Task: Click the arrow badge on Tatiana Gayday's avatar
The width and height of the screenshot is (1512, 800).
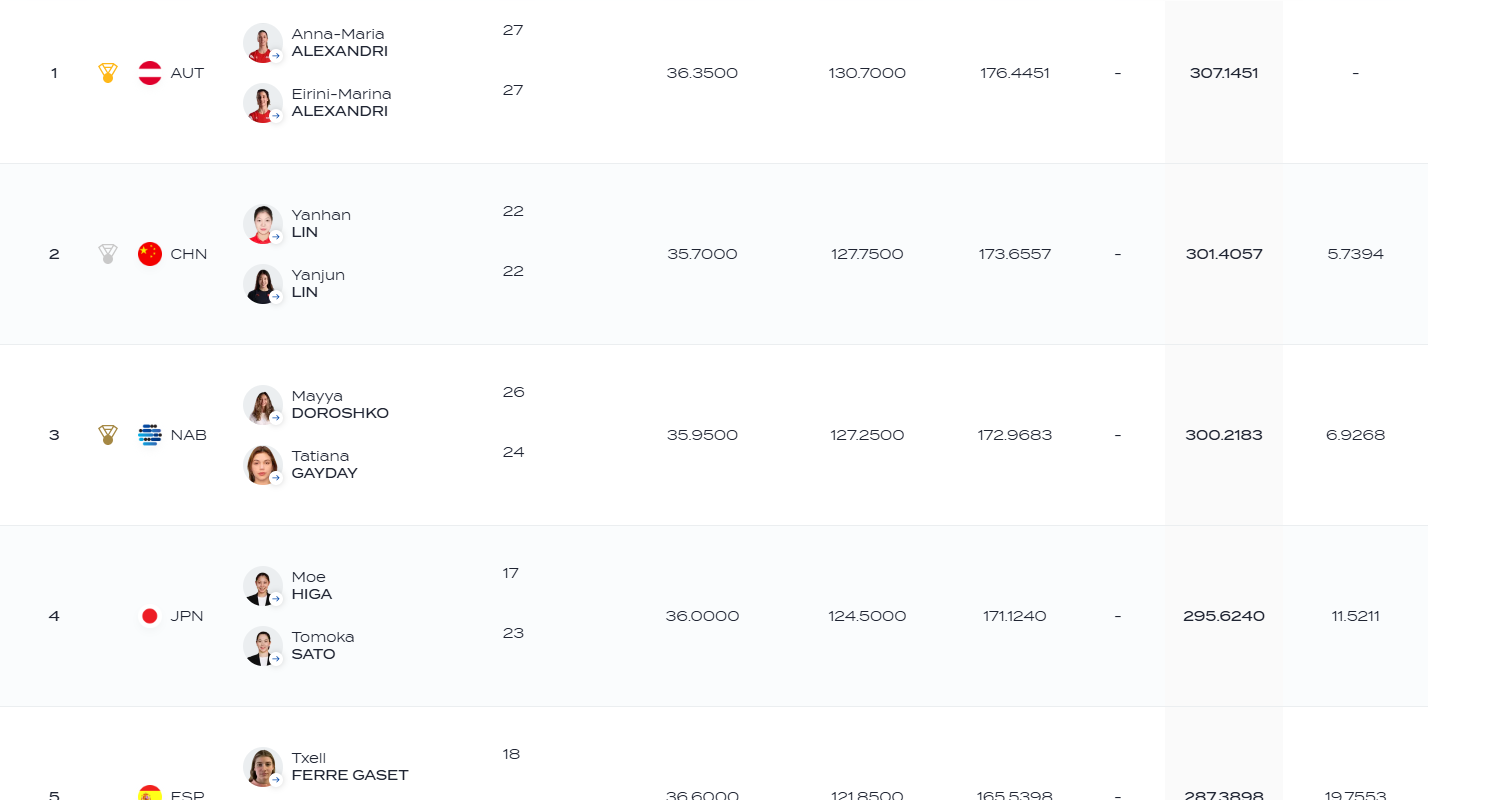Action: 276,478
